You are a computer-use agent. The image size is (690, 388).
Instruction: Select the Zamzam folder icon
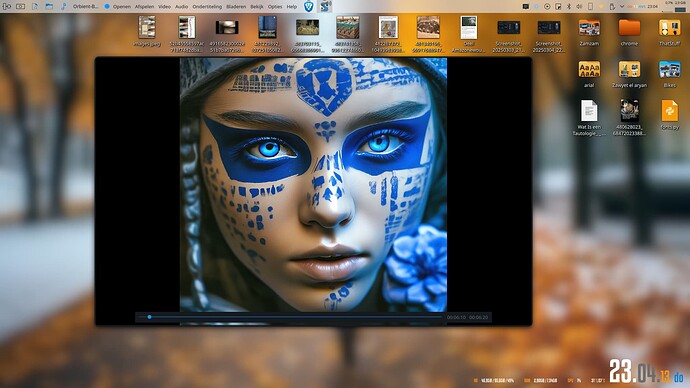pyautogui.click(x=589, y=31)
